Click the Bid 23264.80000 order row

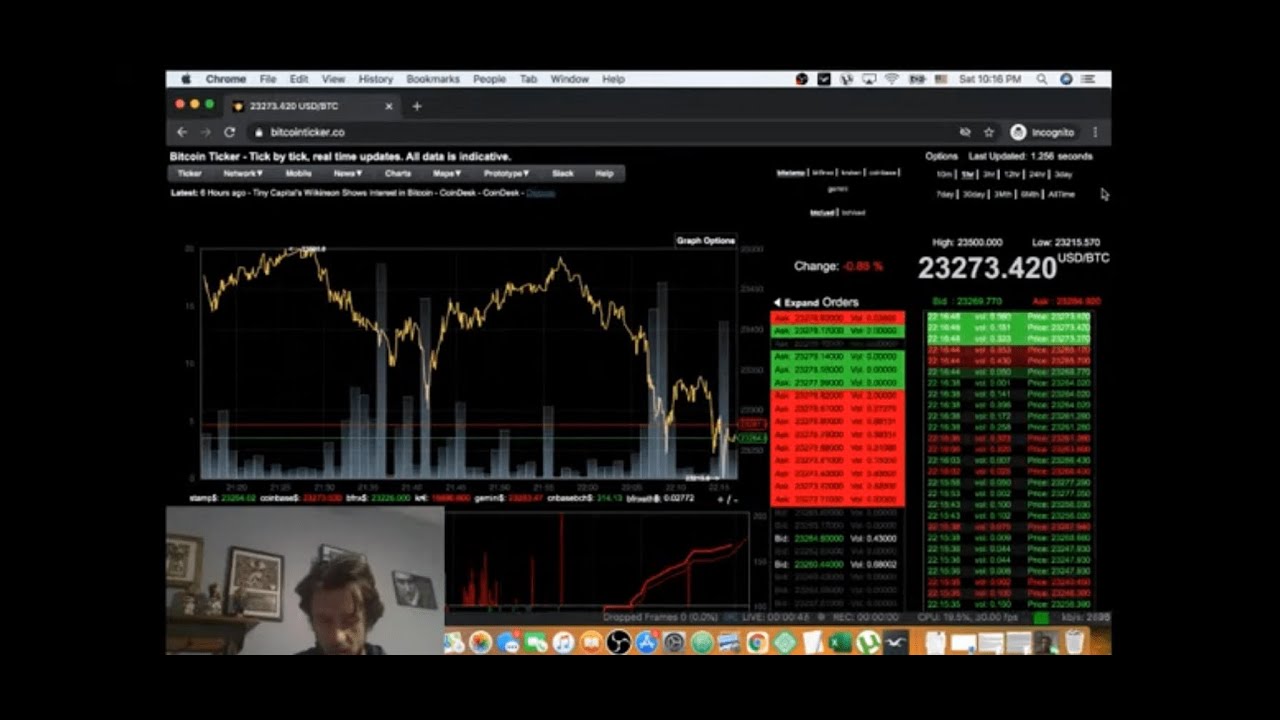pos(837,539)
